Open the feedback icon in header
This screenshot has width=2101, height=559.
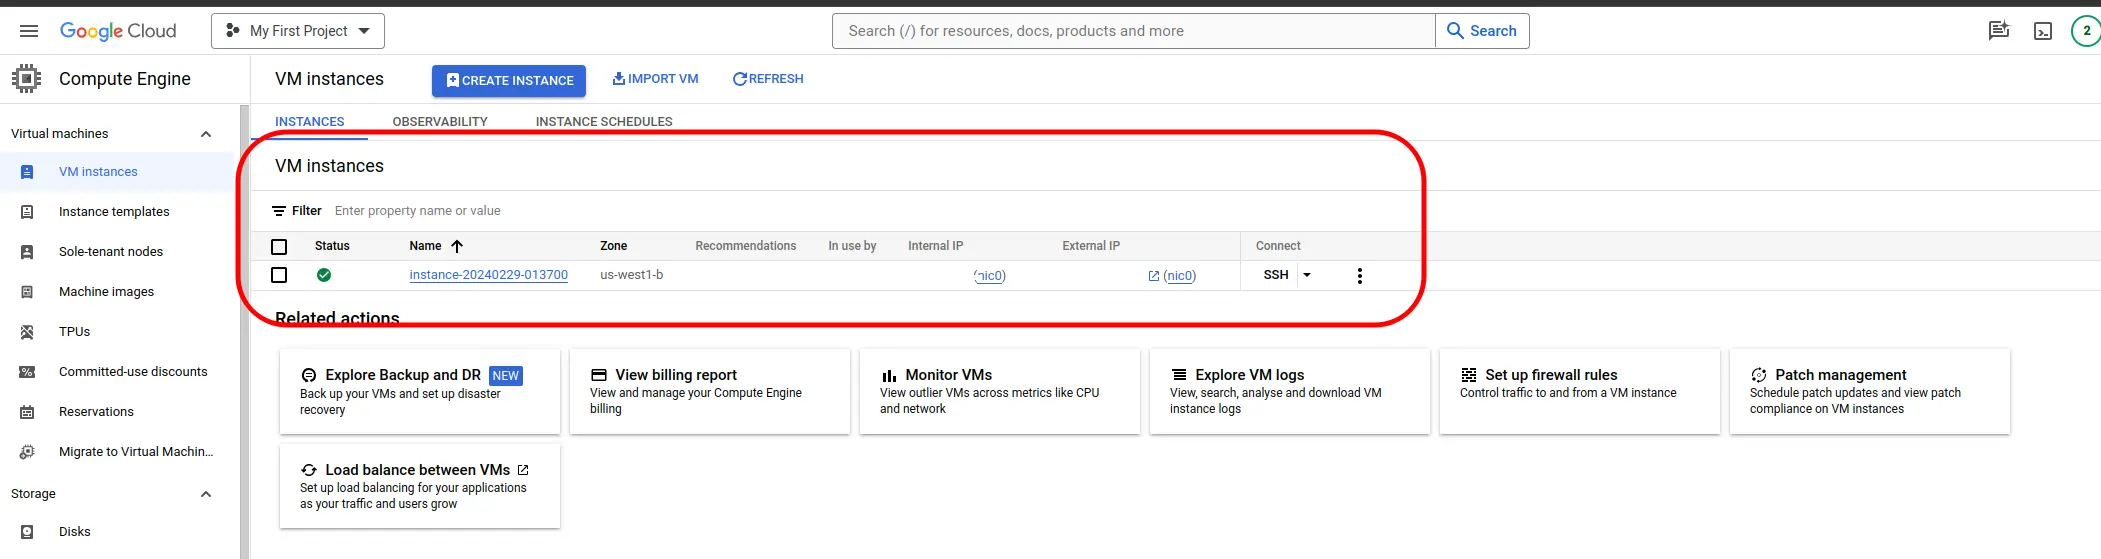pos(1999,31)
